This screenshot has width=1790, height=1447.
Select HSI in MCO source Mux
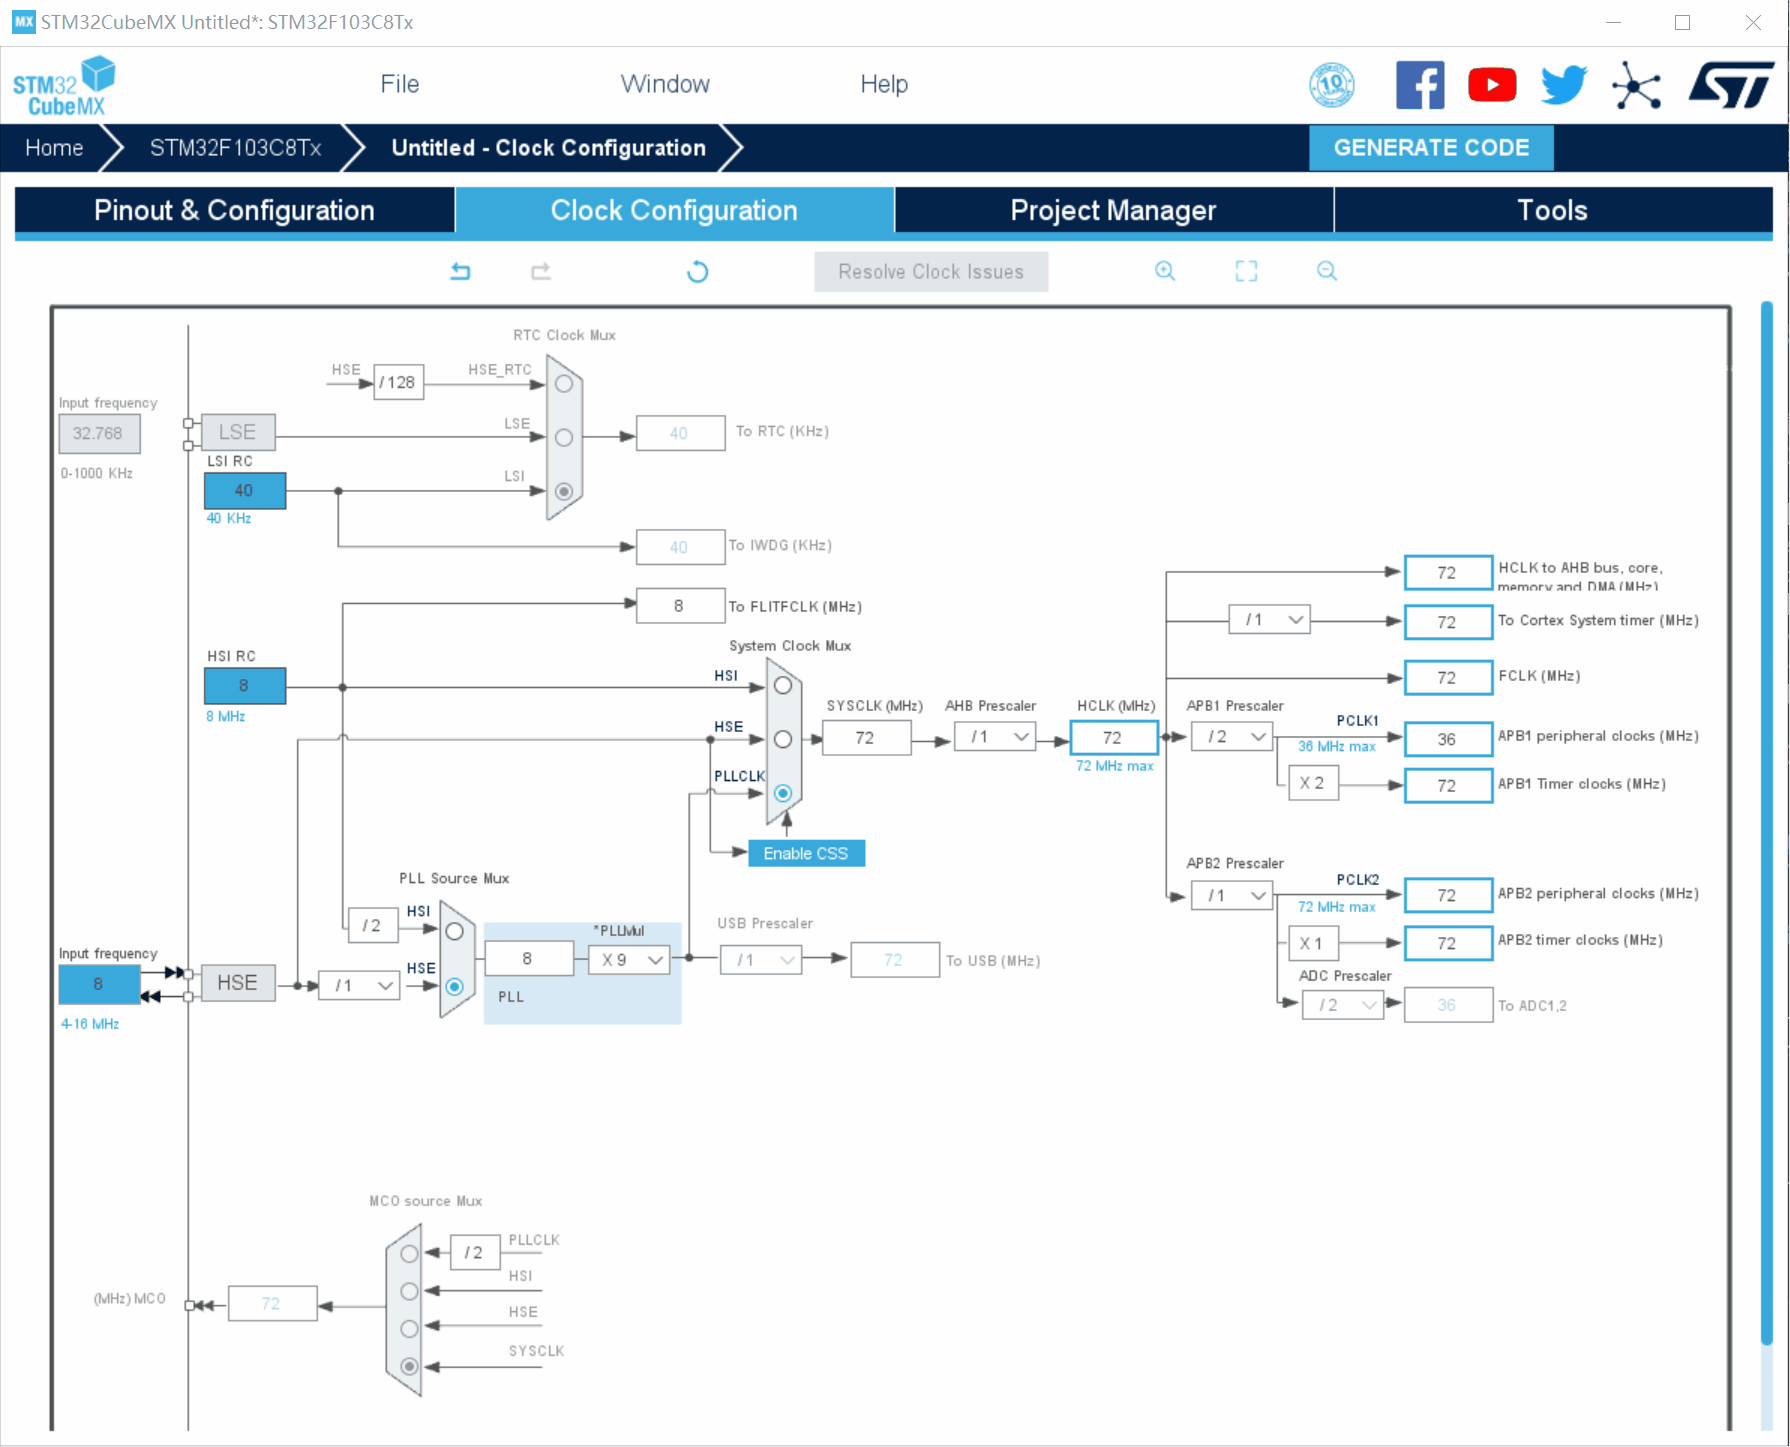pos(409,1291)
